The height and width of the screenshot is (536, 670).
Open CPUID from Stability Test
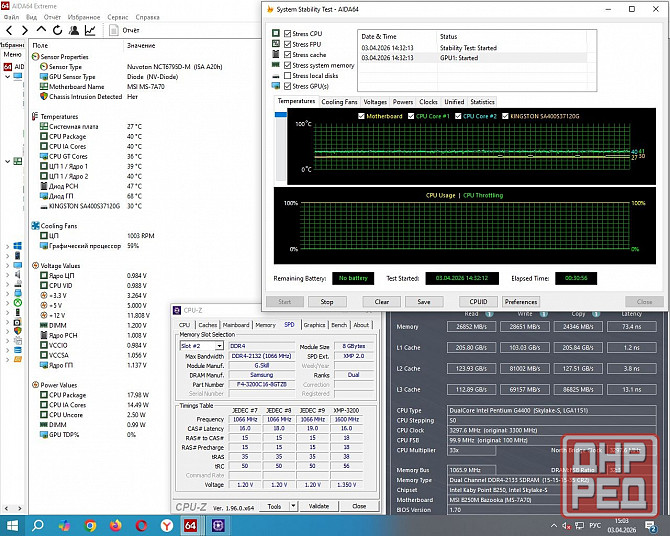click(478, 302)
